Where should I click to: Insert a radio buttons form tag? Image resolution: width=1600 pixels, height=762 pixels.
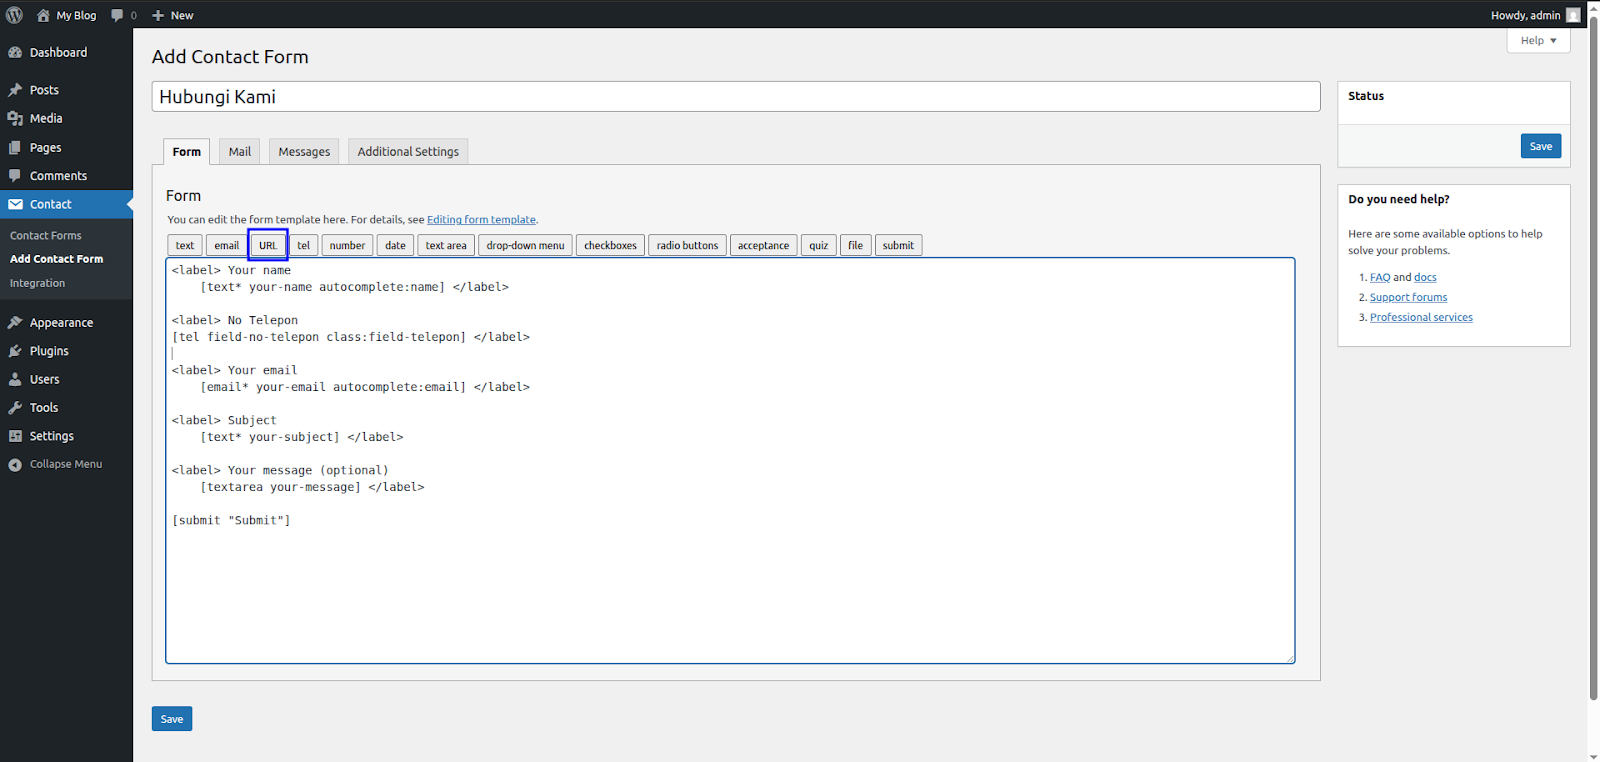point(687,246)
